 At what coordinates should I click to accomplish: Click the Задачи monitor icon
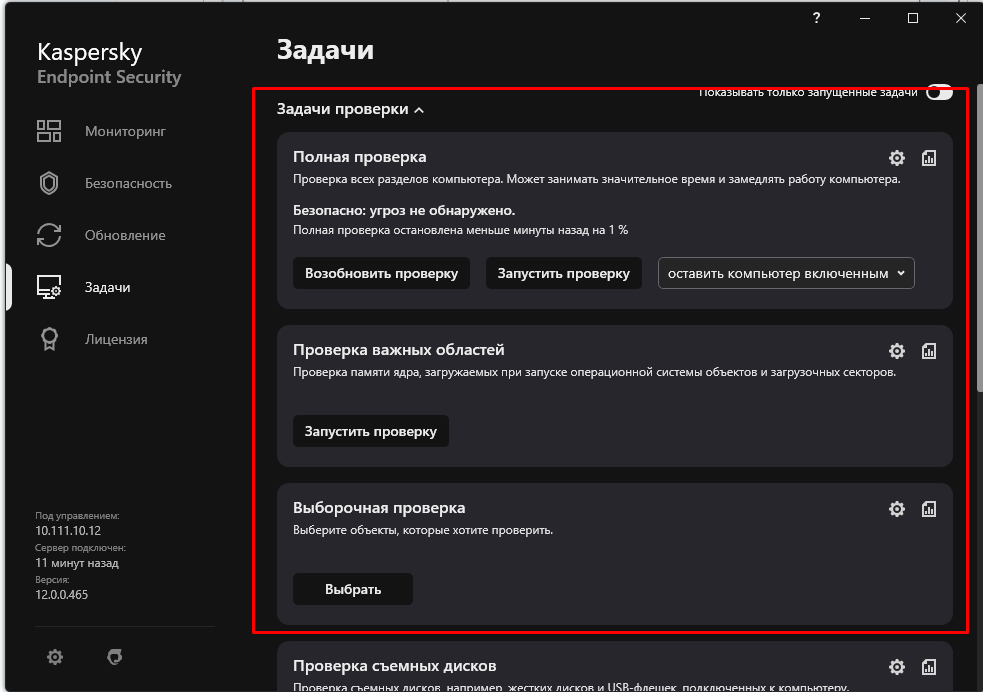[x=49, y=287]
